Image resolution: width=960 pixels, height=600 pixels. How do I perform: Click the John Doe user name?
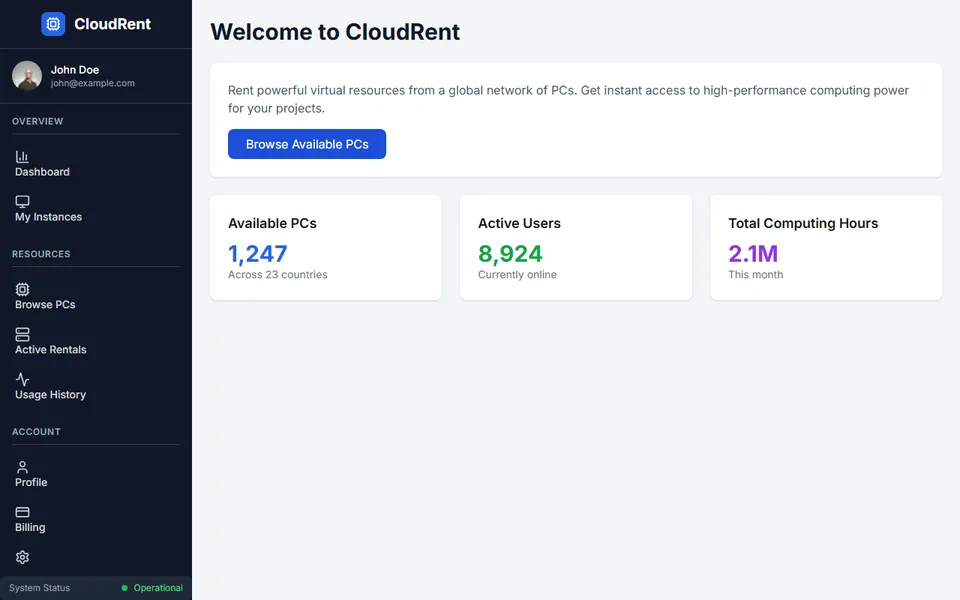75,70
